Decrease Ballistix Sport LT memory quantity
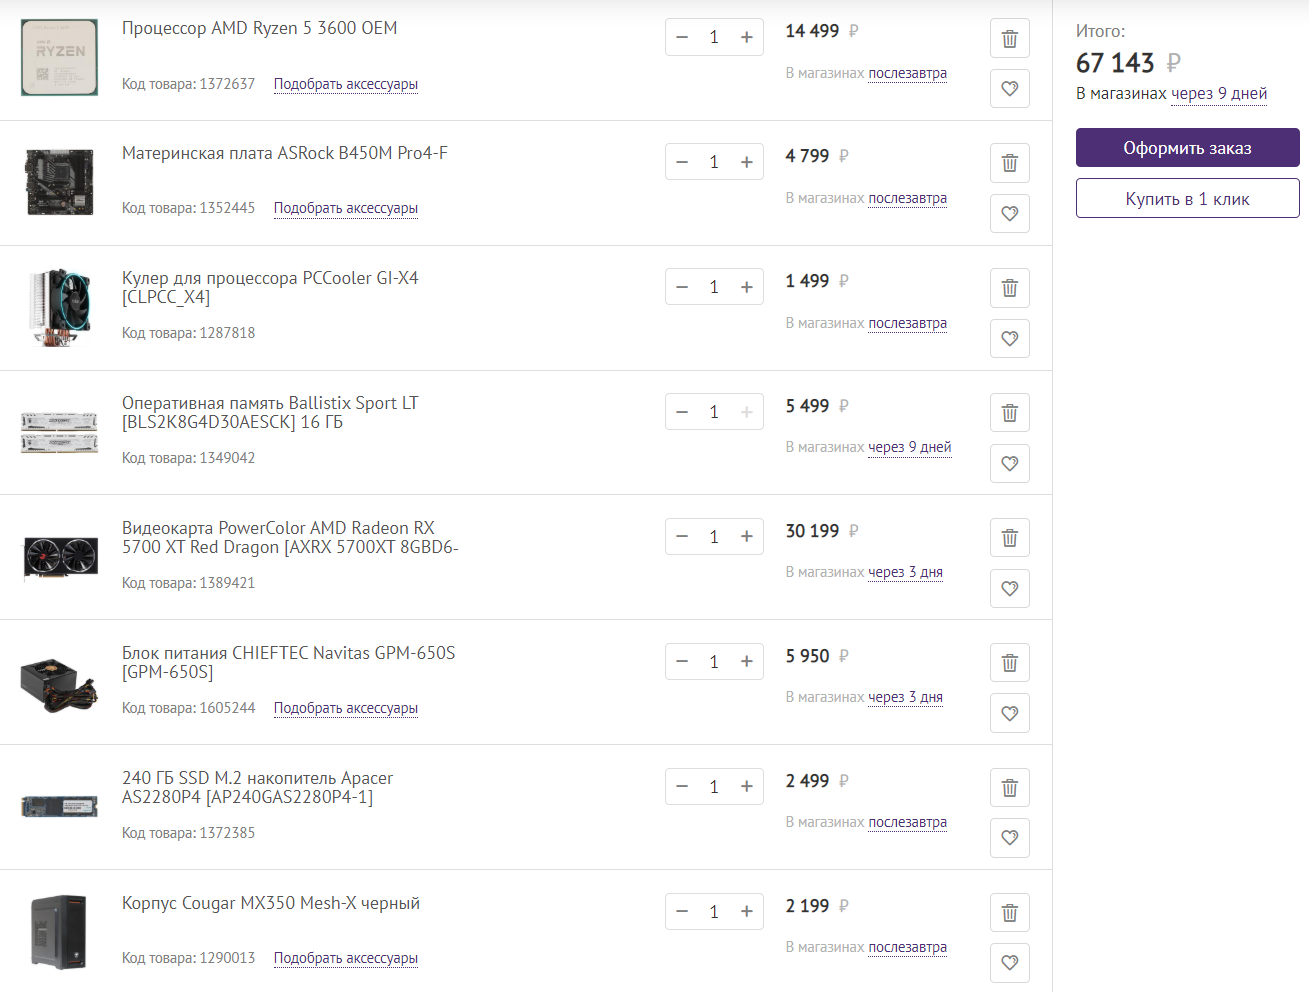 (682, 412)
